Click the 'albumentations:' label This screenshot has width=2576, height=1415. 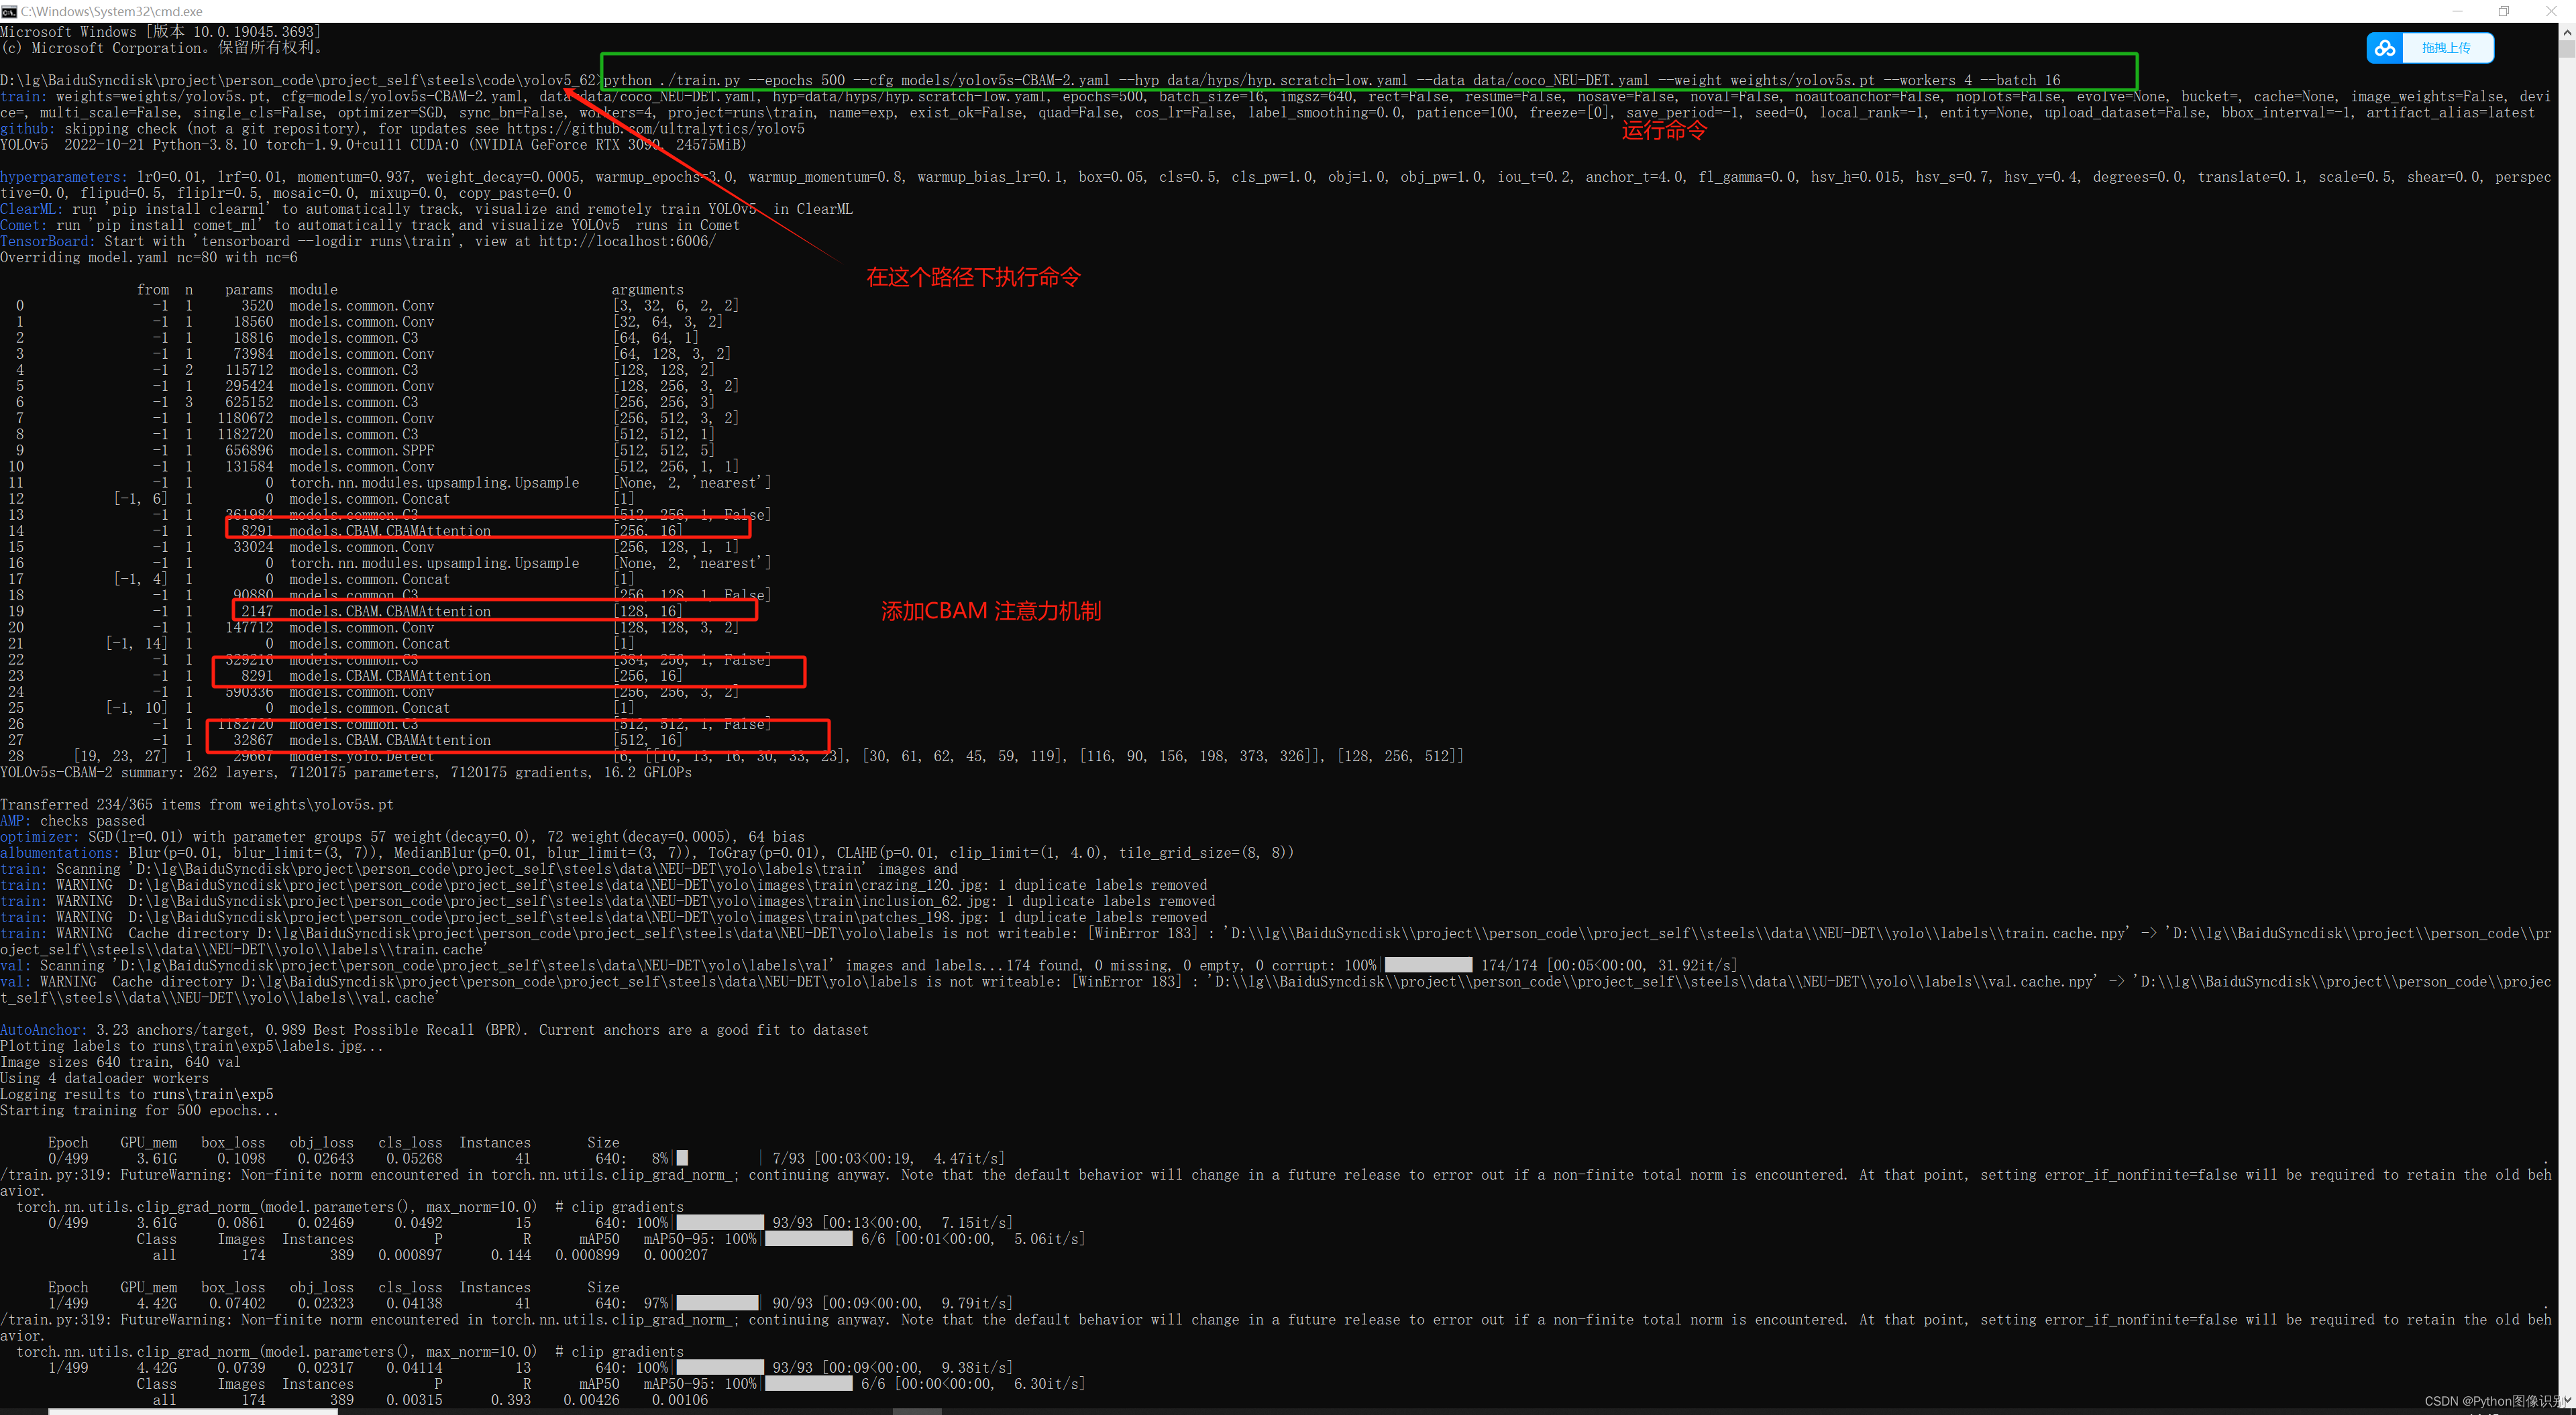60,853
